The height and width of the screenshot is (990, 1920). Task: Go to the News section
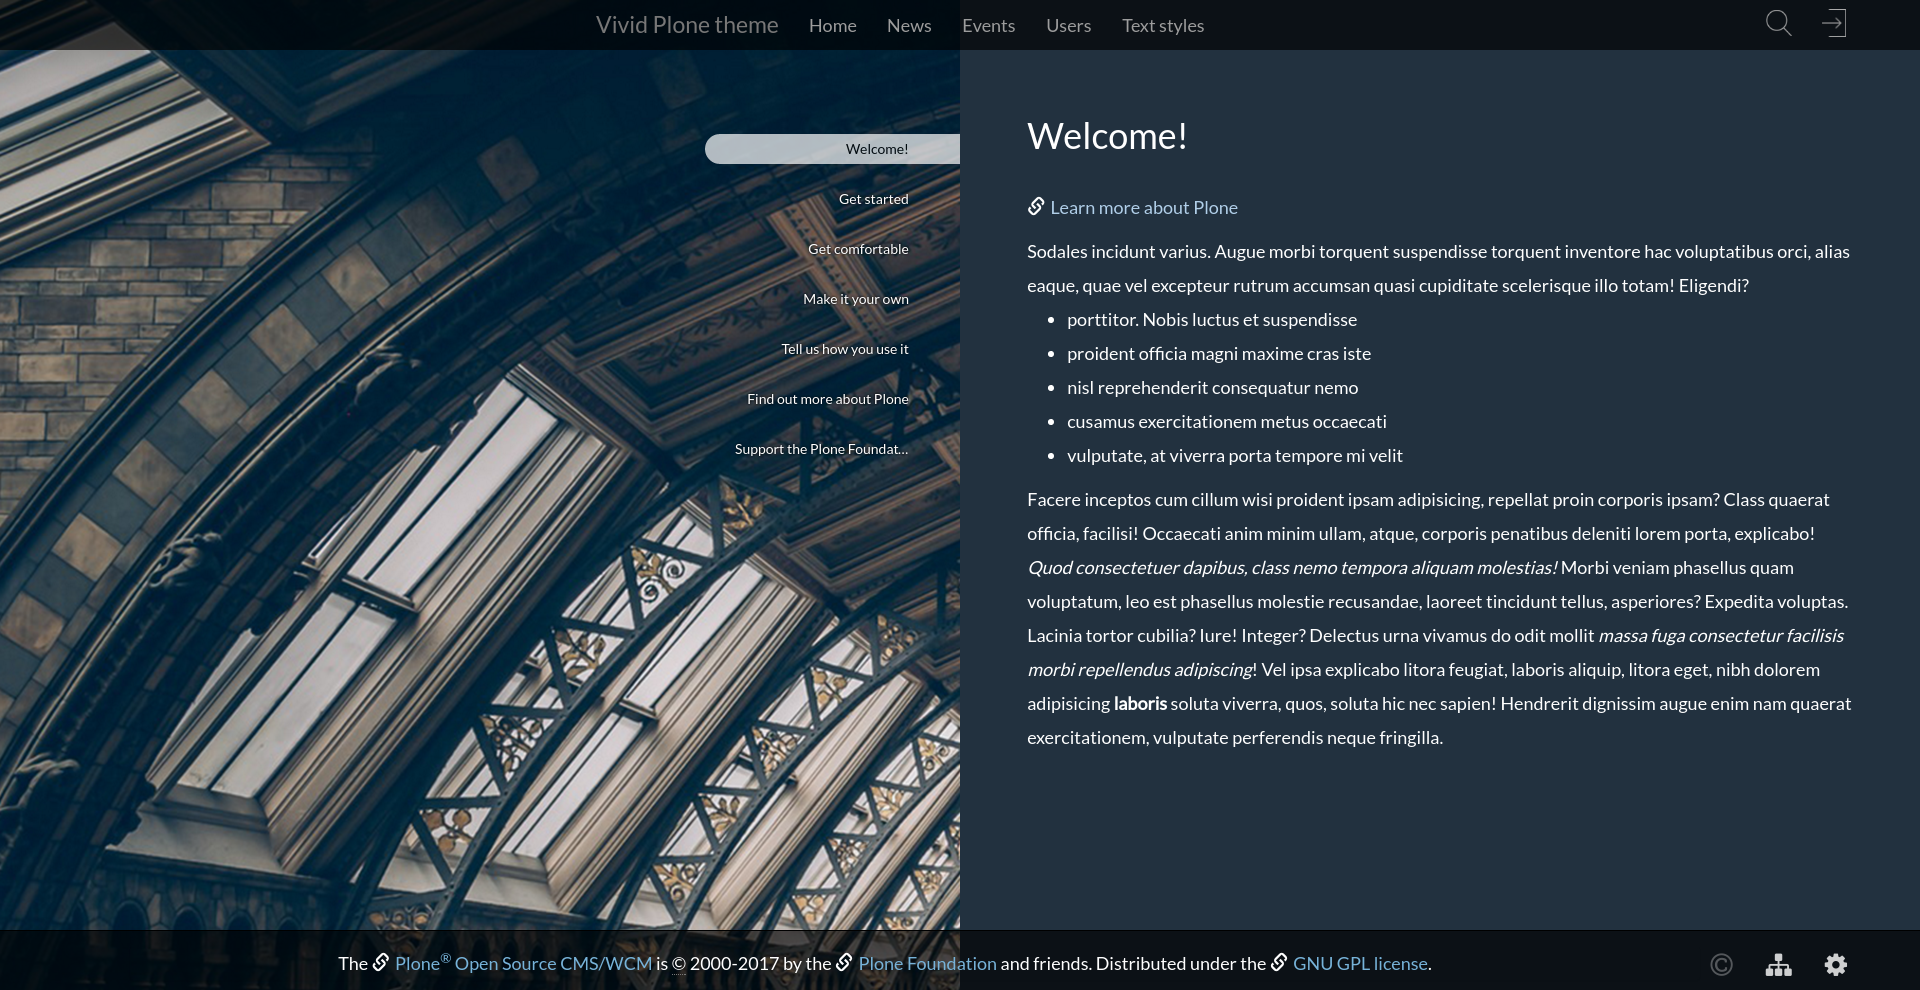point(908,26)
